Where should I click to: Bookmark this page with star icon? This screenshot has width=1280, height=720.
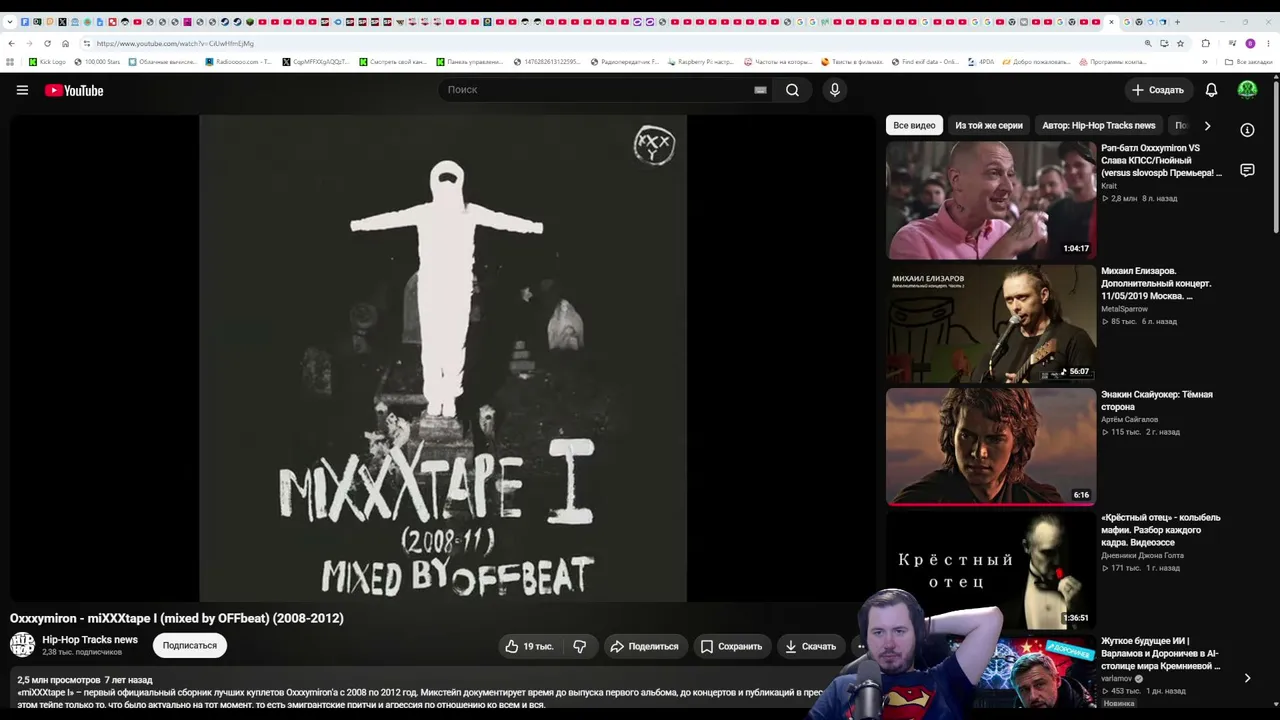(x=1180, y=43)
